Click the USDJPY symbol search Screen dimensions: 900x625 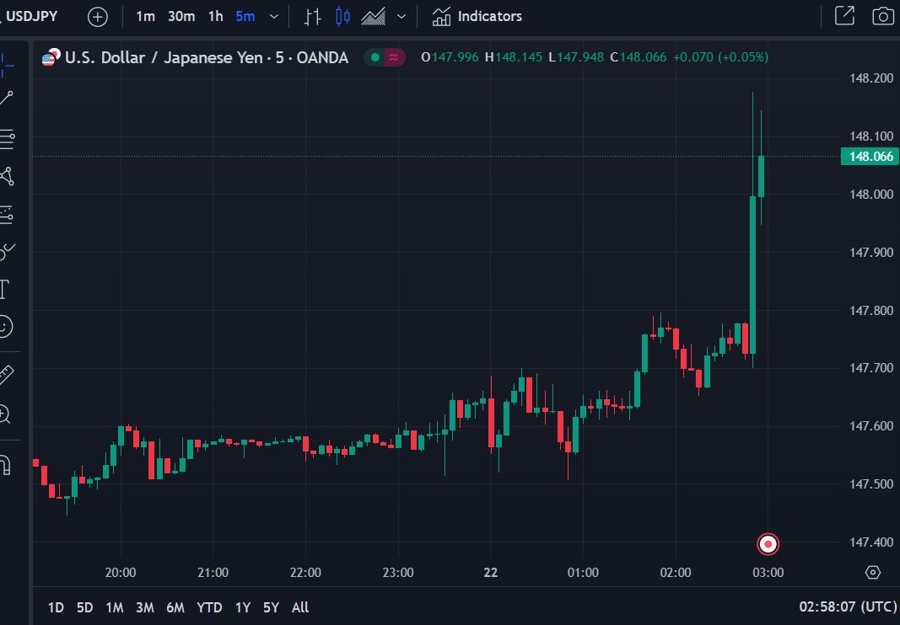pos(30,16)
